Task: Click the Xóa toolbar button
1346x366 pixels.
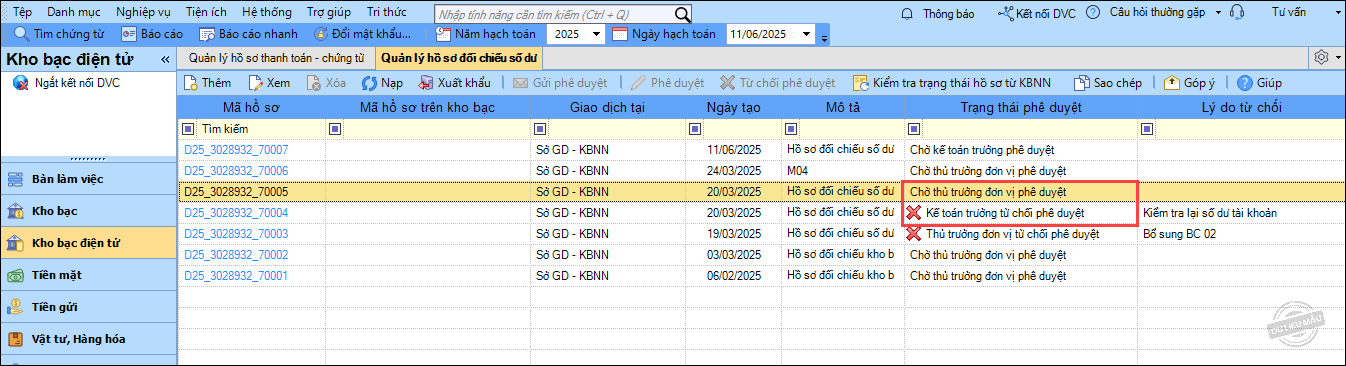Action: (326, 83)
